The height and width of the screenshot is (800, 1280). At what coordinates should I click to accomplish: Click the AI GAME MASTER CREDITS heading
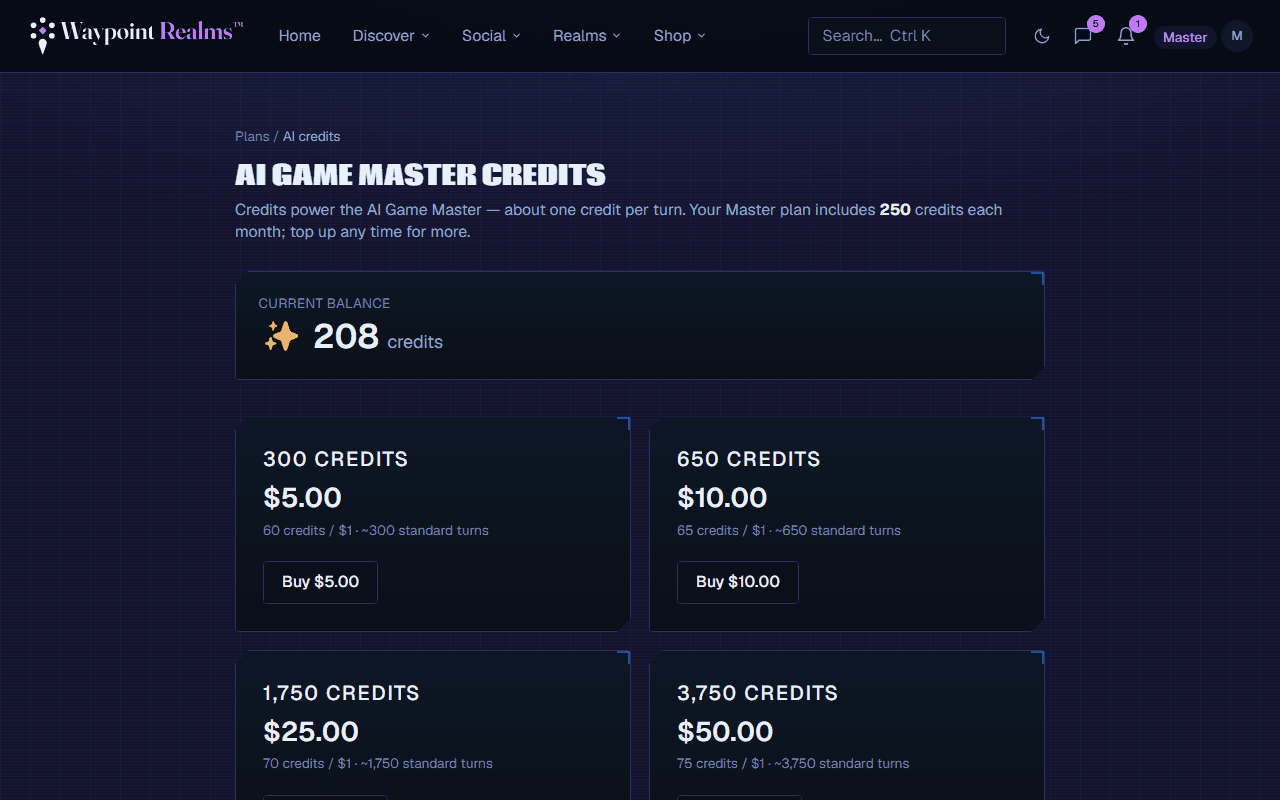420,175
